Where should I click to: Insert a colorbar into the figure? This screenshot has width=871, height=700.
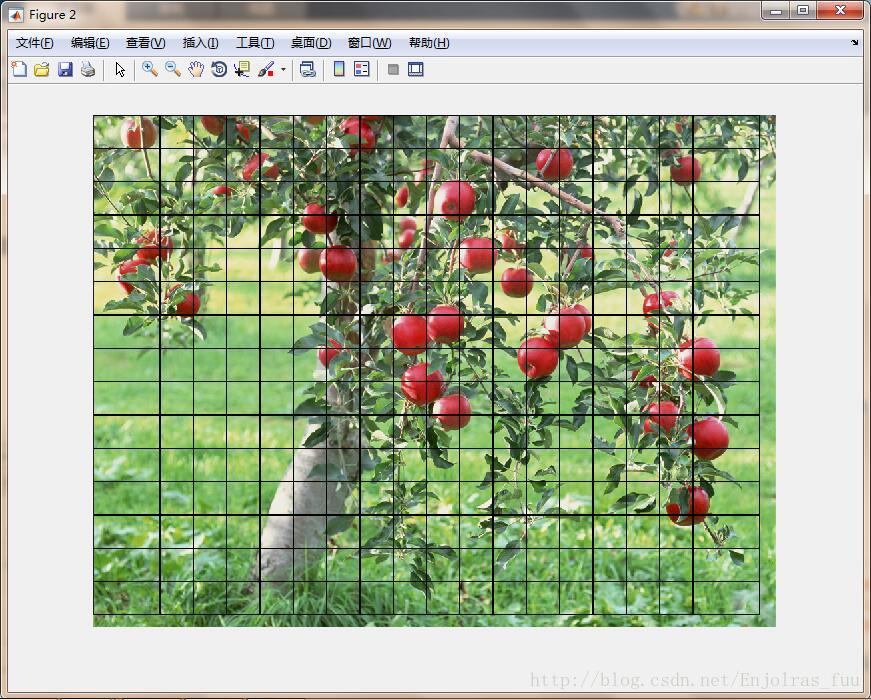(x=339, y=69)
